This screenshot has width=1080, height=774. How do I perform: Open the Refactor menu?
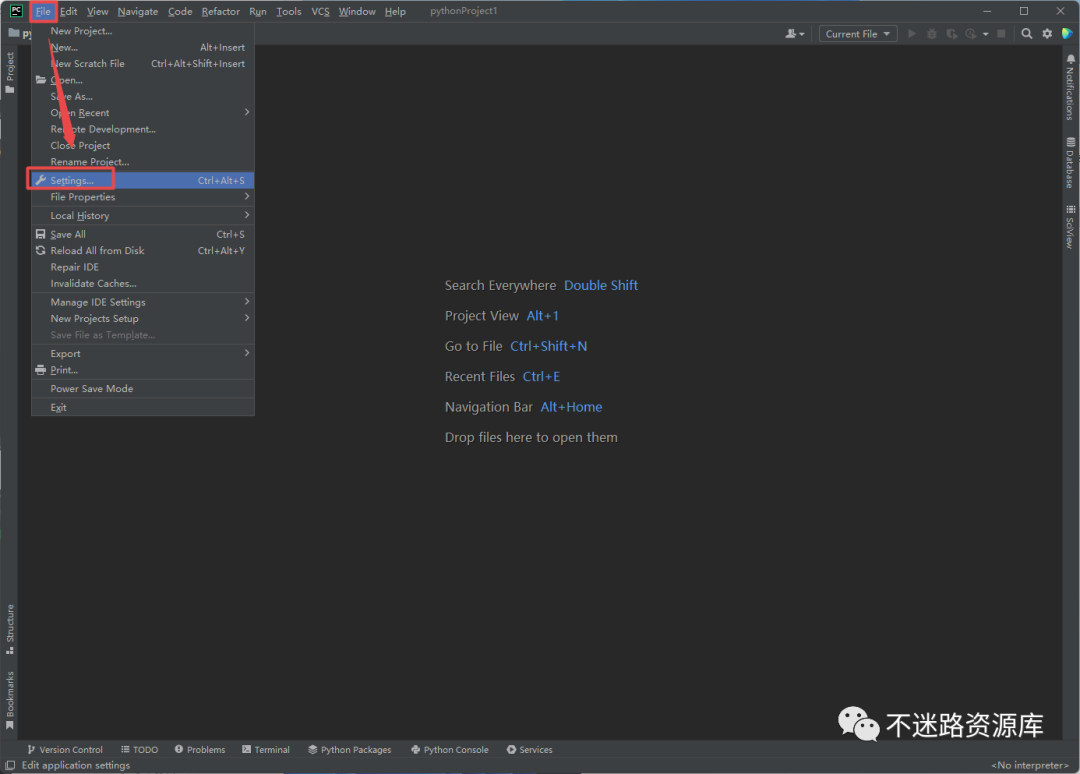[x=220, y=12]
